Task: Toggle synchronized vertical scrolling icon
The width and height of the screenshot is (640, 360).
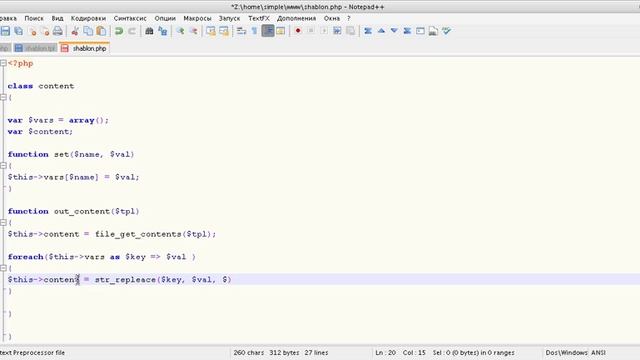Action: click(x=211, y=31)
